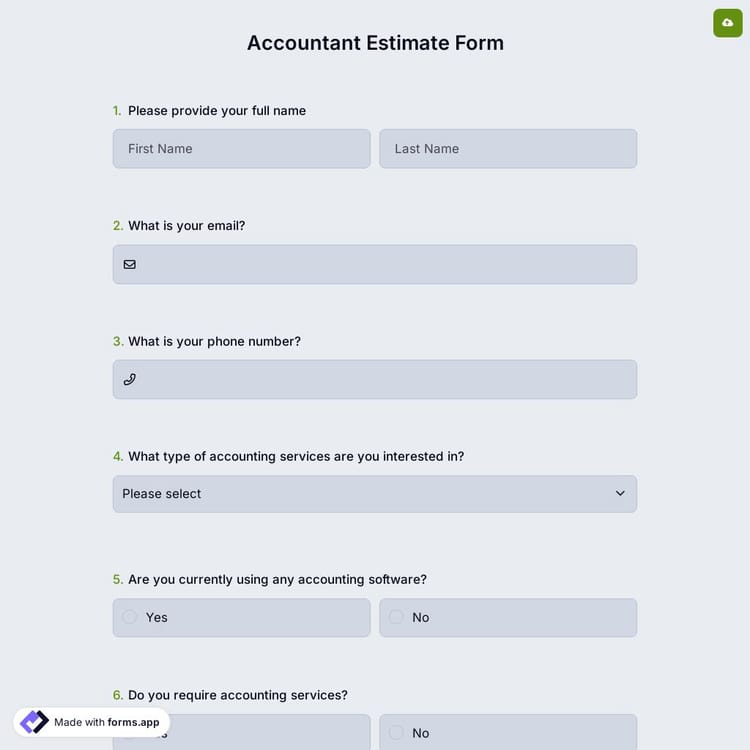Click the "What is your phone number?" label
Screen dimensions: 750x750
[214, 341]
